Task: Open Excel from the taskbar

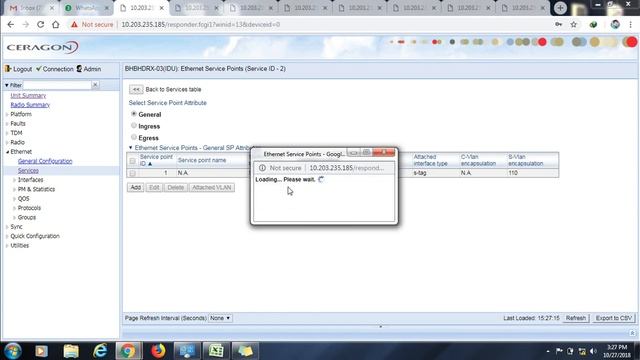Action: (216, 351)
